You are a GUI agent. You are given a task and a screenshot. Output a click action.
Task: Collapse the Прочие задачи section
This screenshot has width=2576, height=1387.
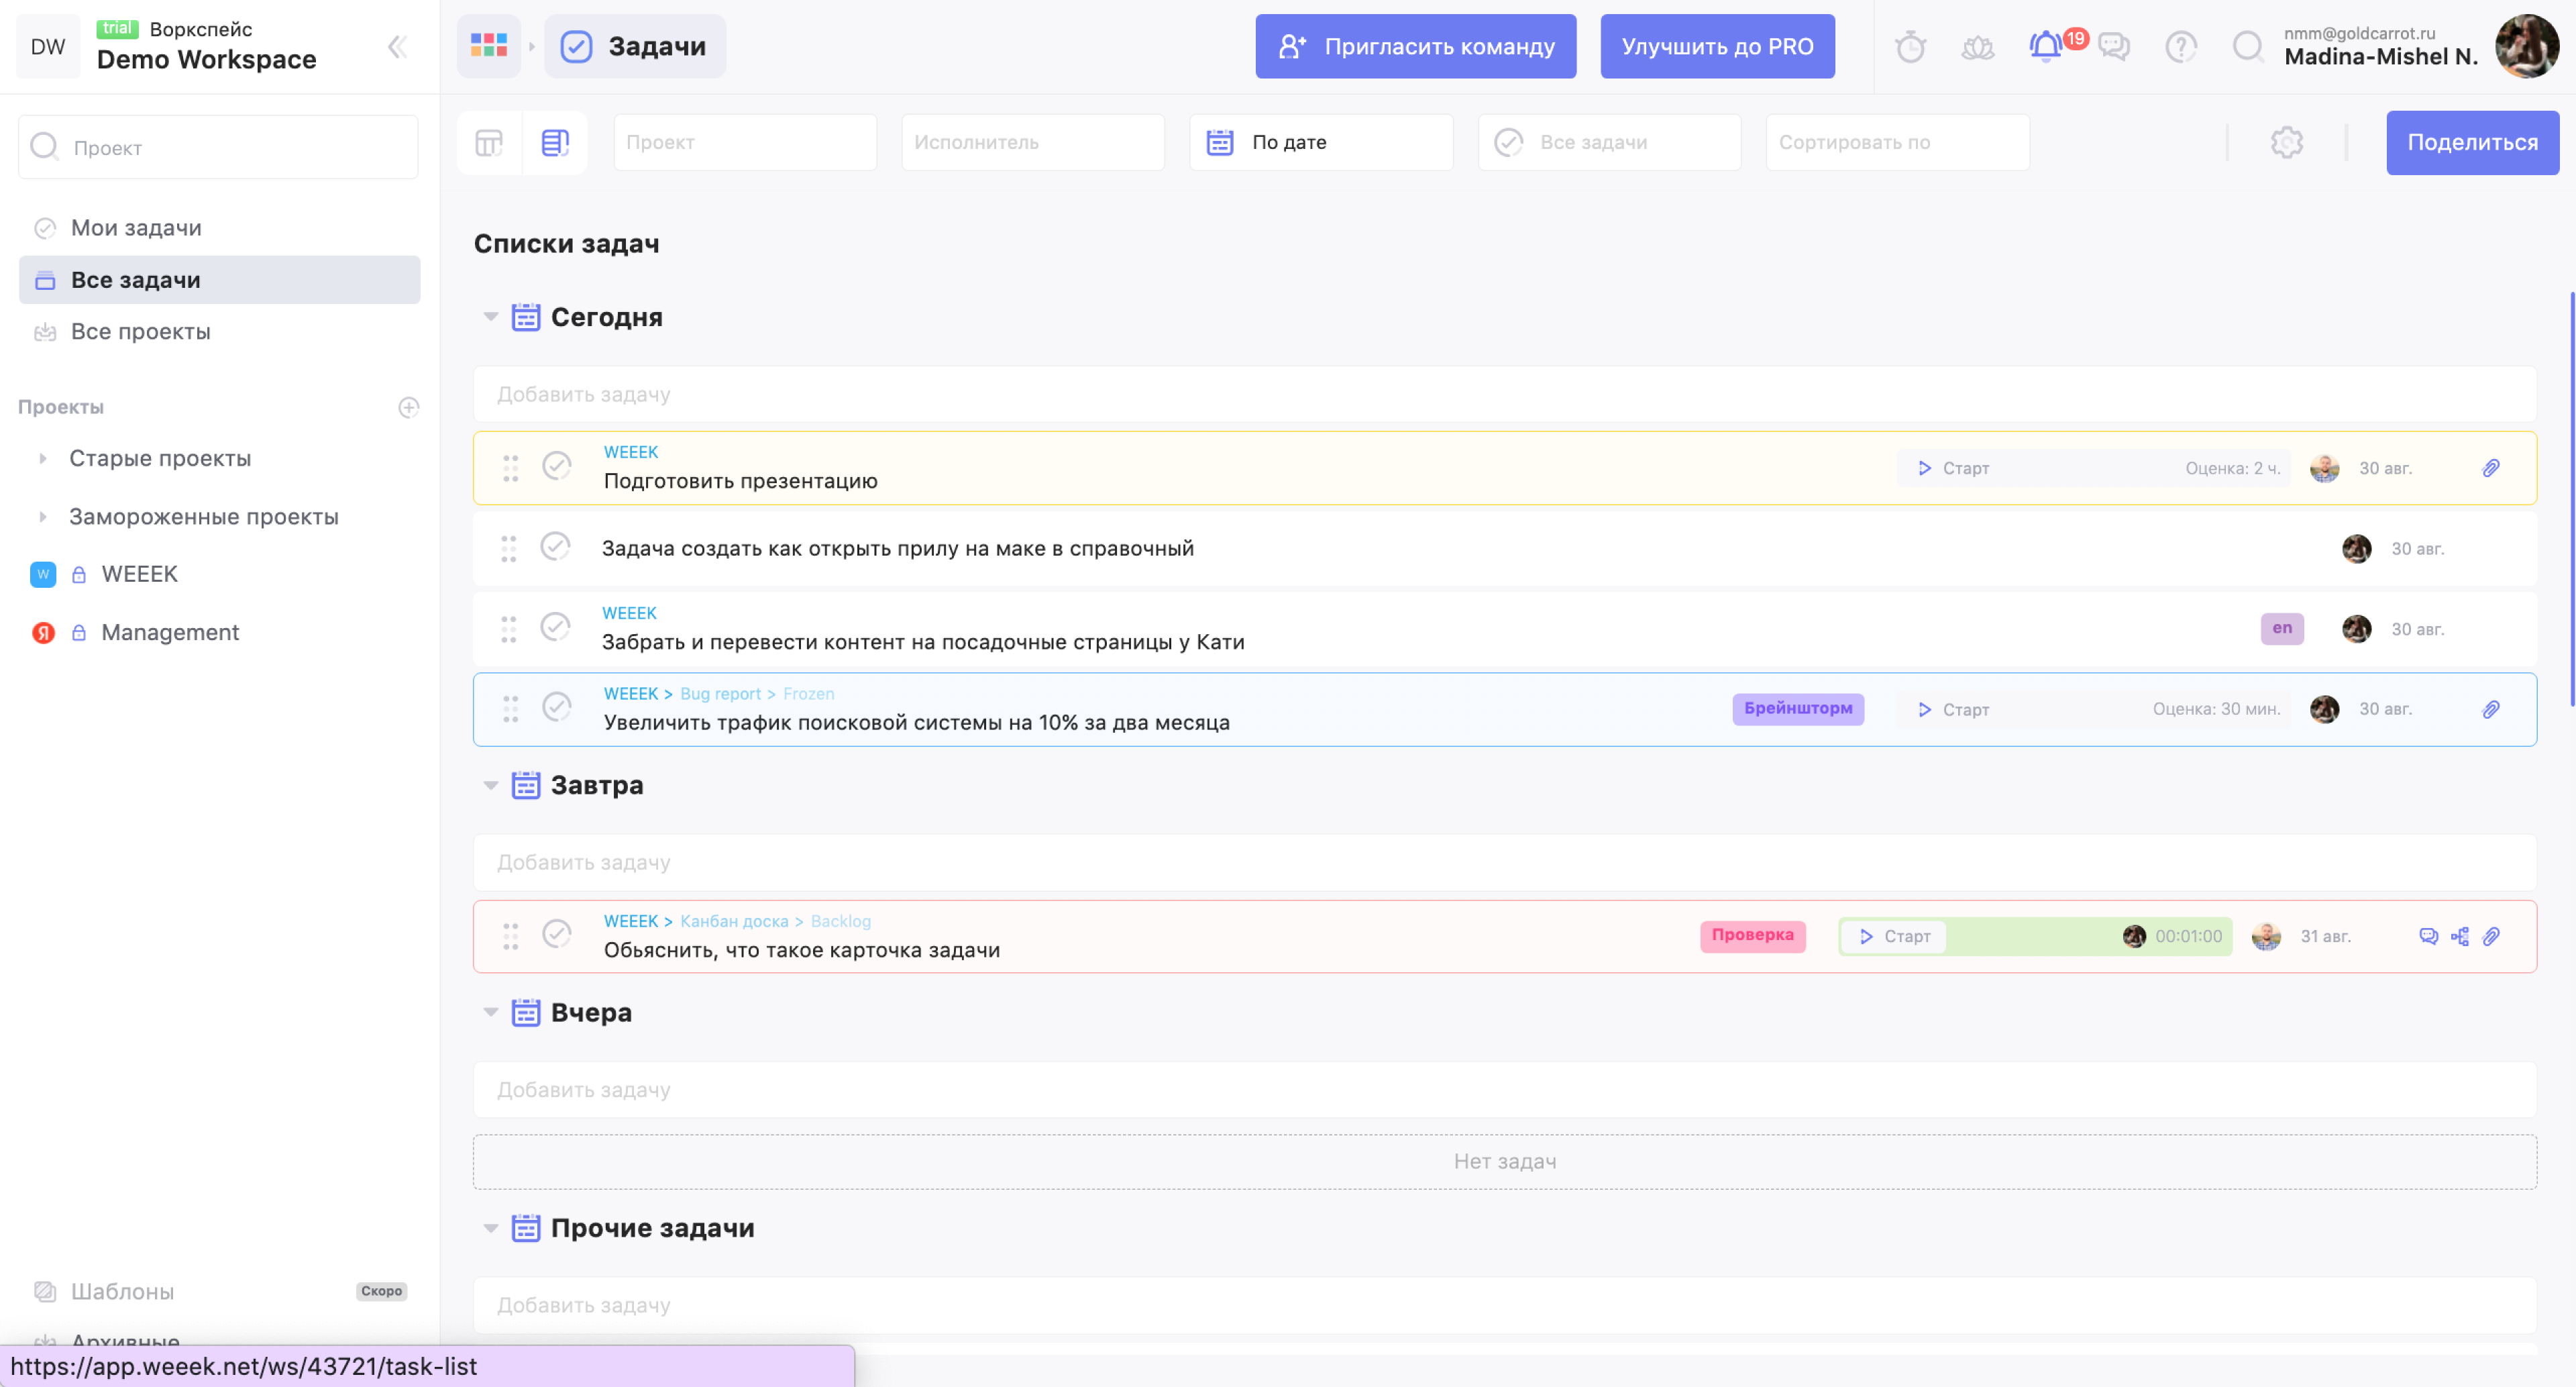coord(490,1228)
